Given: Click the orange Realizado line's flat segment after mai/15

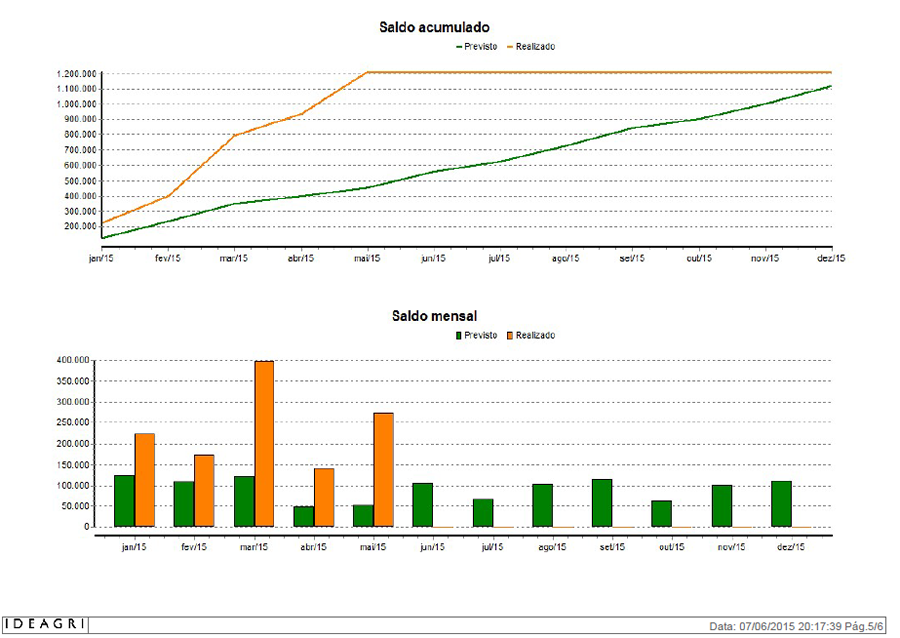Looking at the screenshot, I should coord(599,72).
